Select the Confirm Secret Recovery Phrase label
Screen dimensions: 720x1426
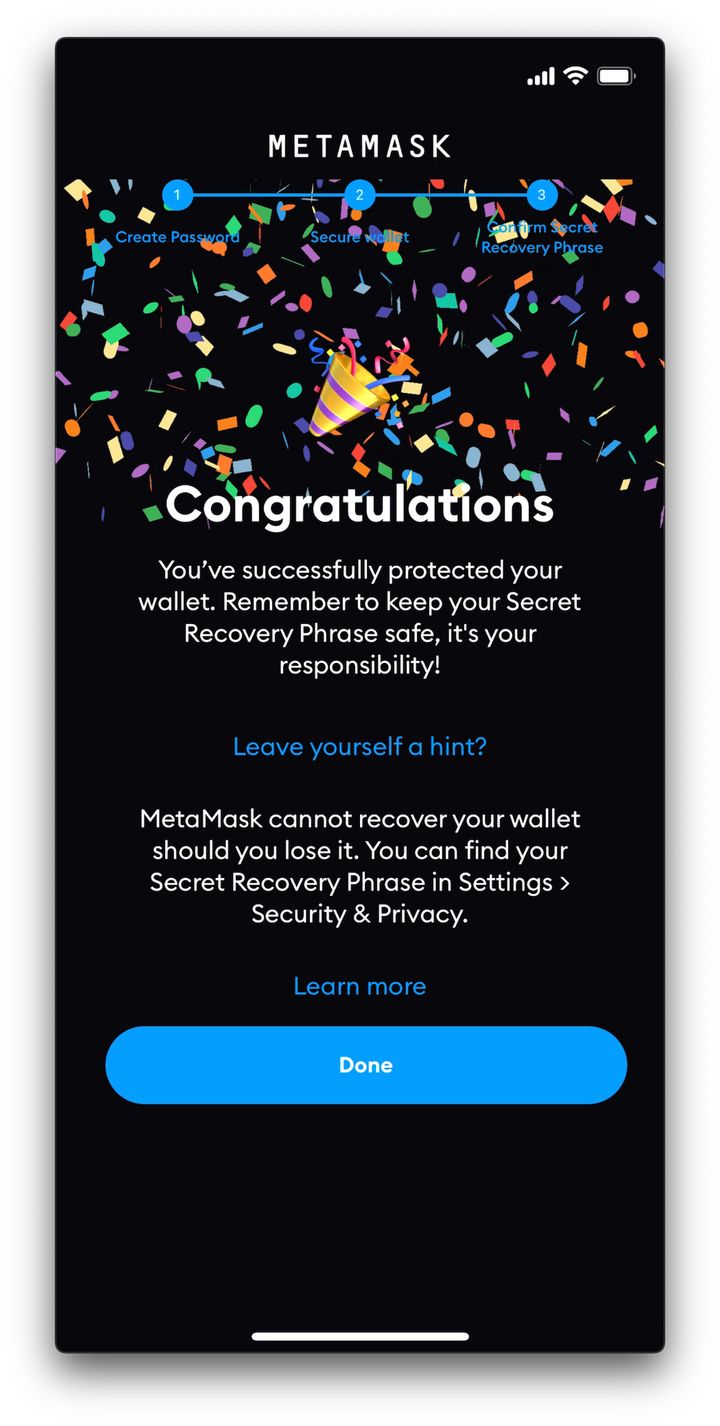tap(541, 238)
